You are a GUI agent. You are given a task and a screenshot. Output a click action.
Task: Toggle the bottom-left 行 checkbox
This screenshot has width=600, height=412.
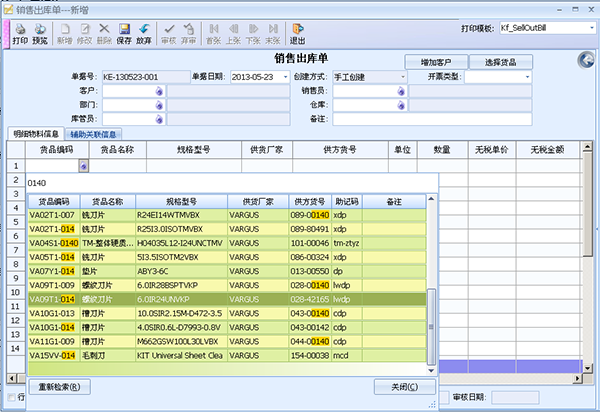[x=11, y=397]
